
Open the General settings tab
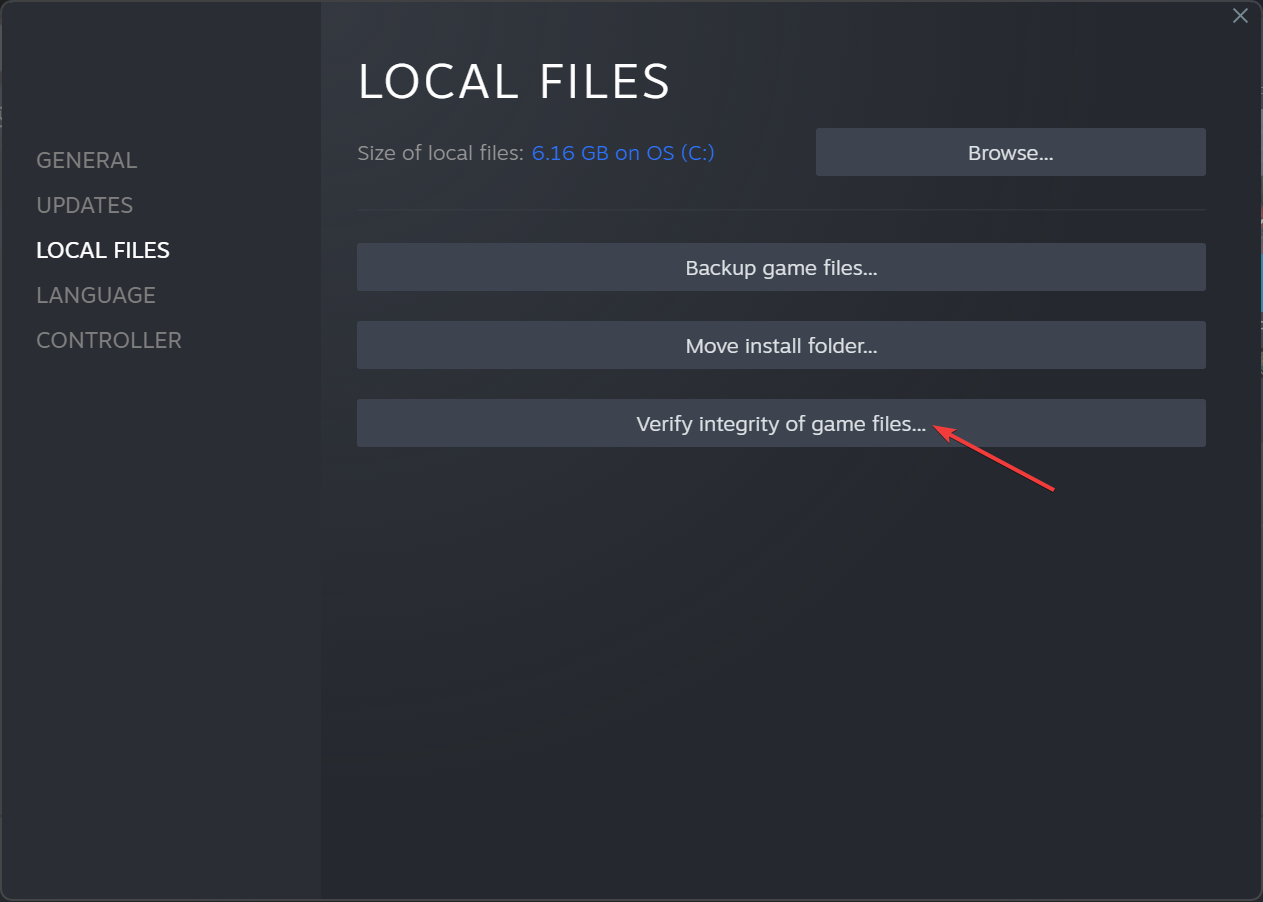click(86, 160)
